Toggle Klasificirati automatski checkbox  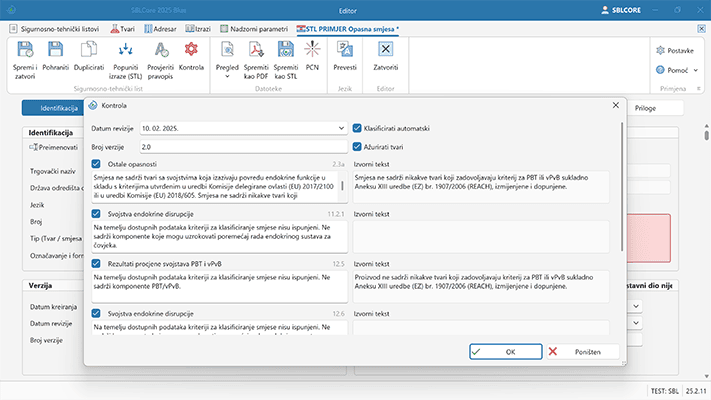tap(358, 129)
